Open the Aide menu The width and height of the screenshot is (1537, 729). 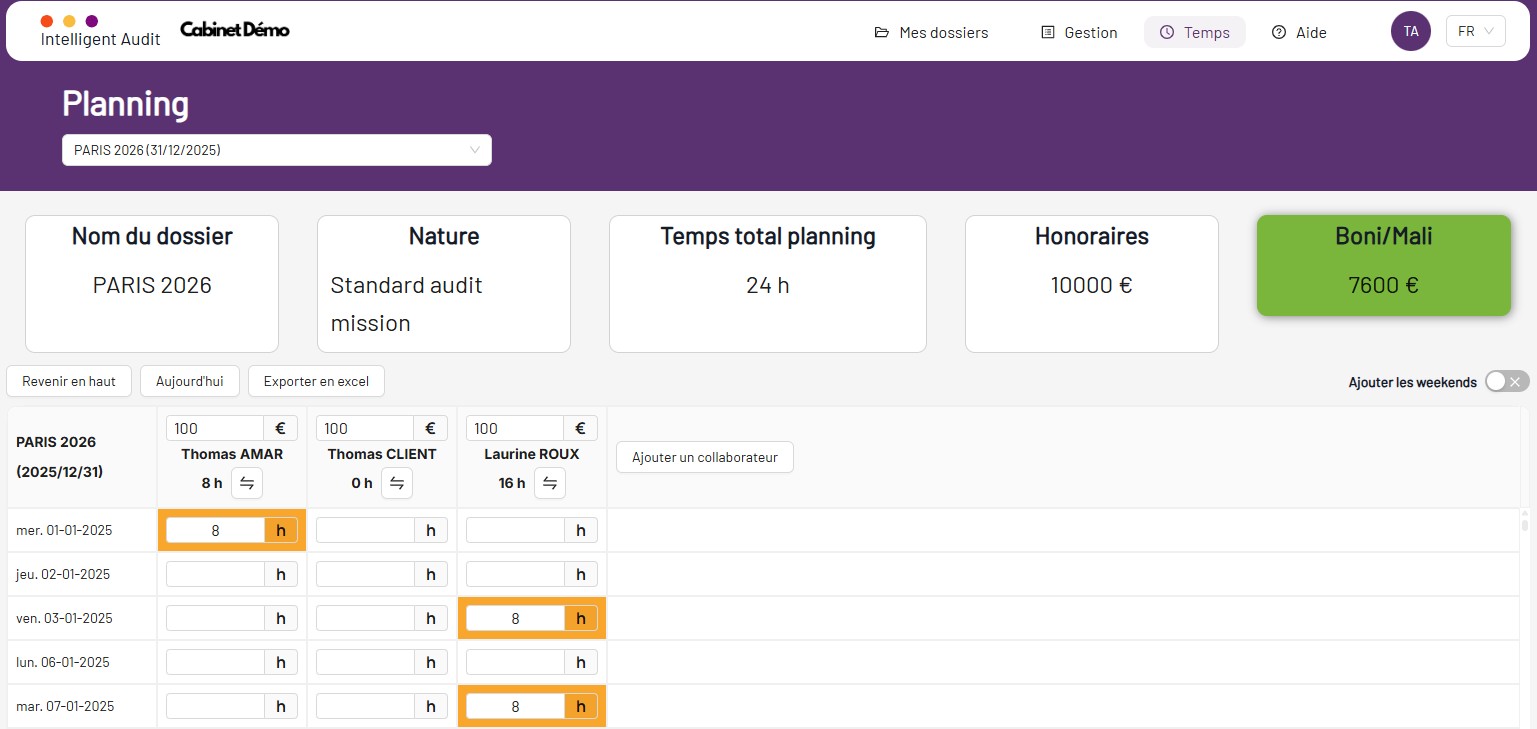tap(1299, 32)
